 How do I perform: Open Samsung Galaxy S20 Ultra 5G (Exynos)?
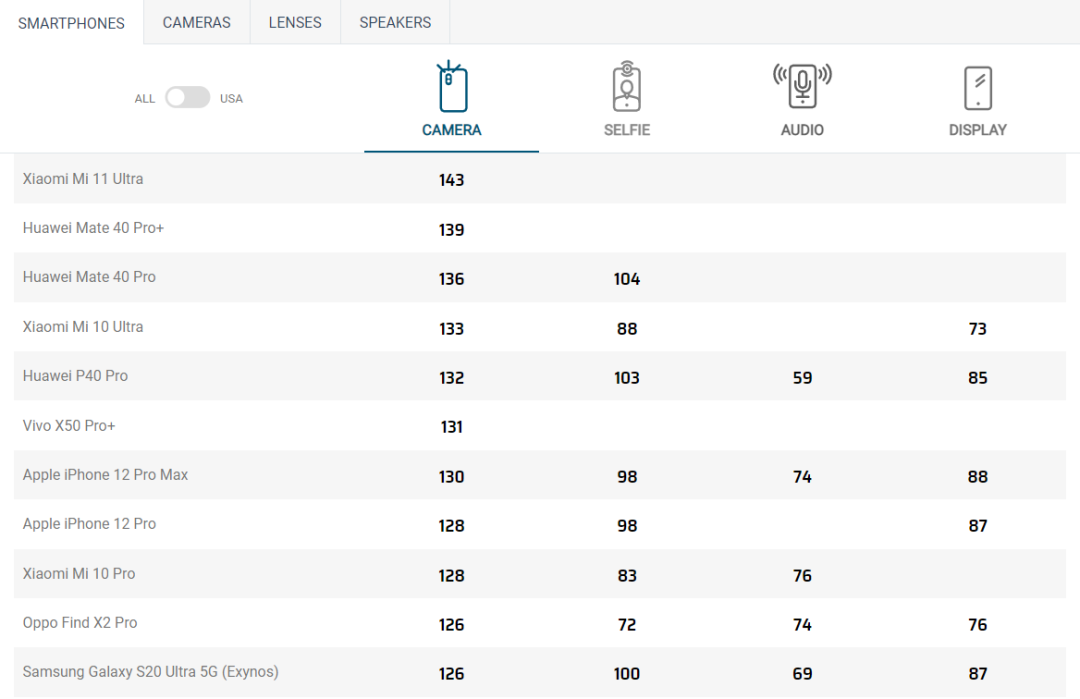pos(150,672)
